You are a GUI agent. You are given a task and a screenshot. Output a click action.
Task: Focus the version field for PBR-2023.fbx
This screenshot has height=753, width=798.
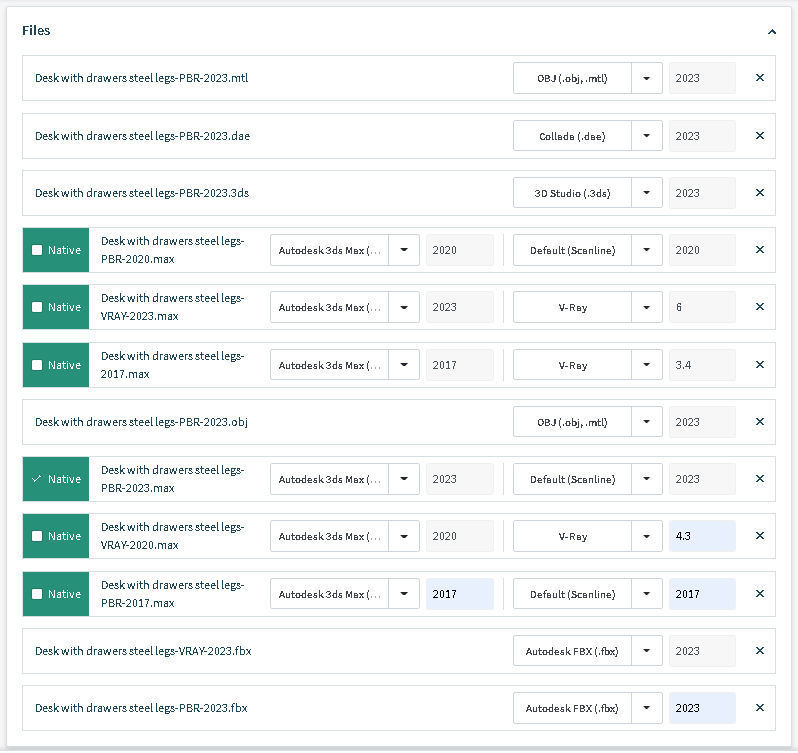pyautogui.click(x=702, y=708)
